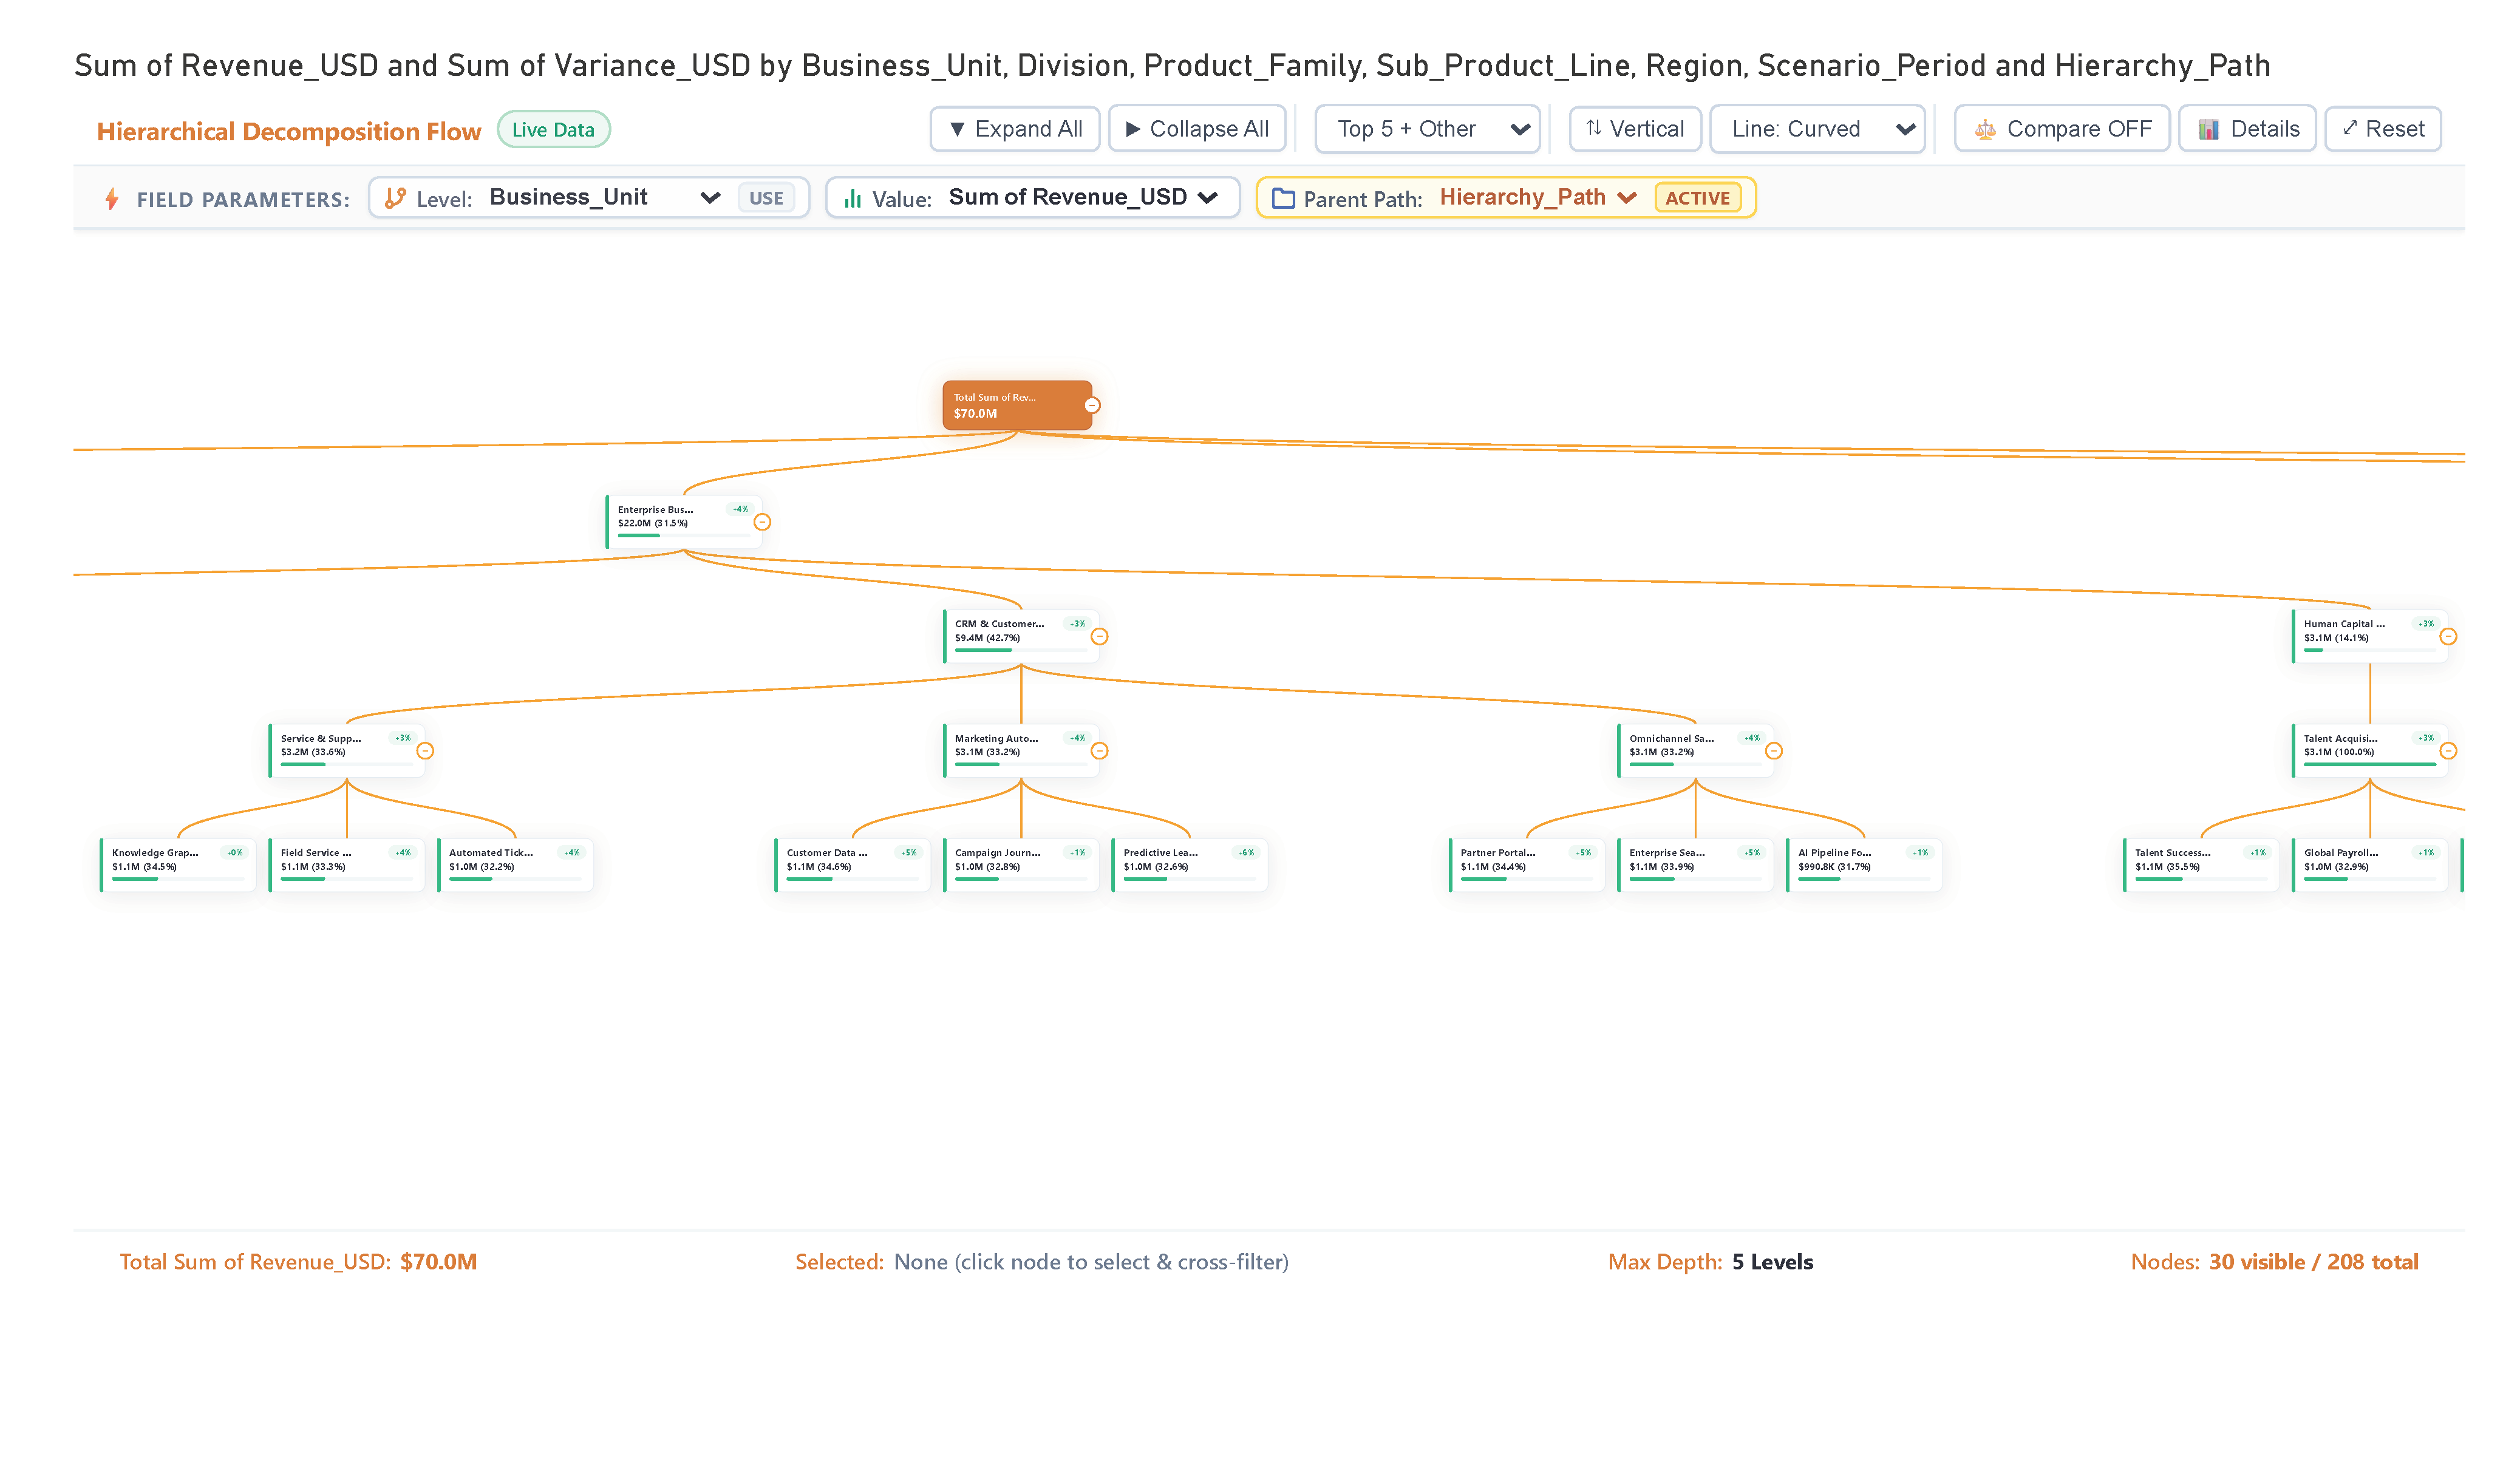Screen dimensions: 2520x1457
Task: Select the Partner Portal... leaf node
Action: [x=1527, y=865]
